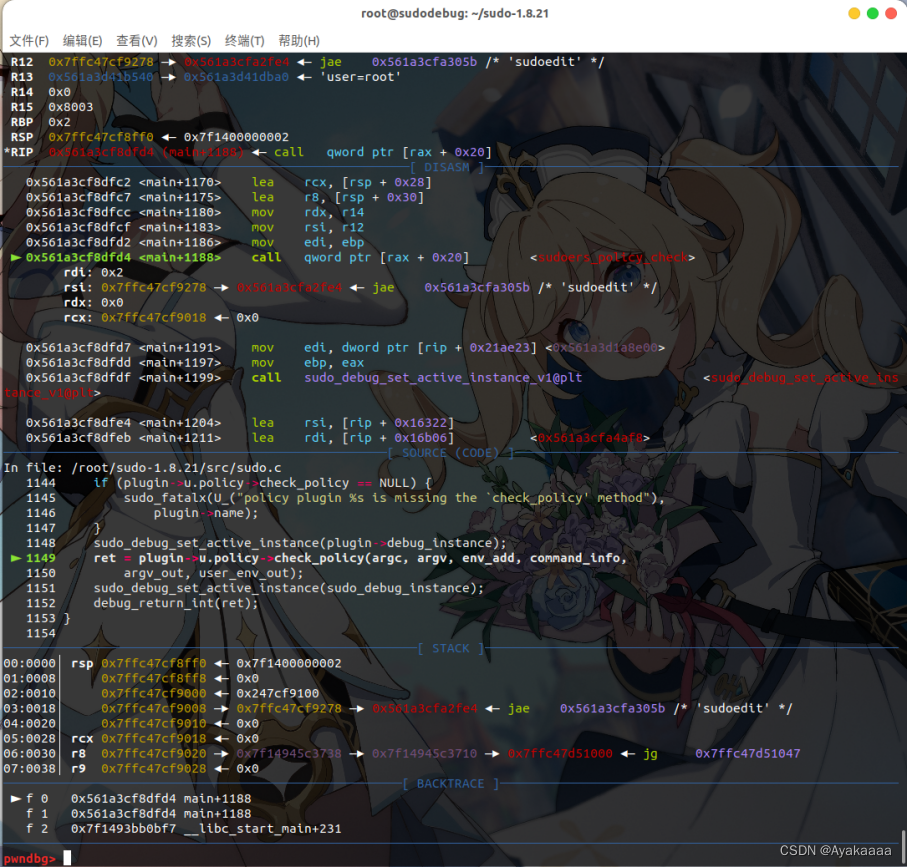Click source line 1144
907x868 pixels.
click(x=229, y=483)
